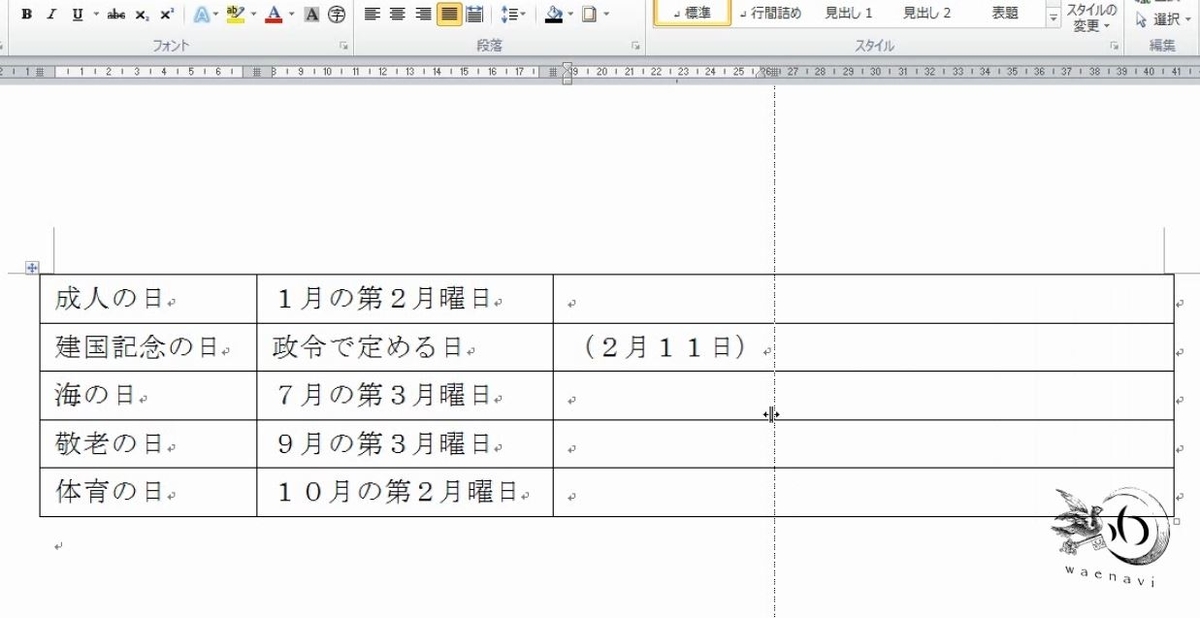Apply strikethrough to selected text

point(116,16)
